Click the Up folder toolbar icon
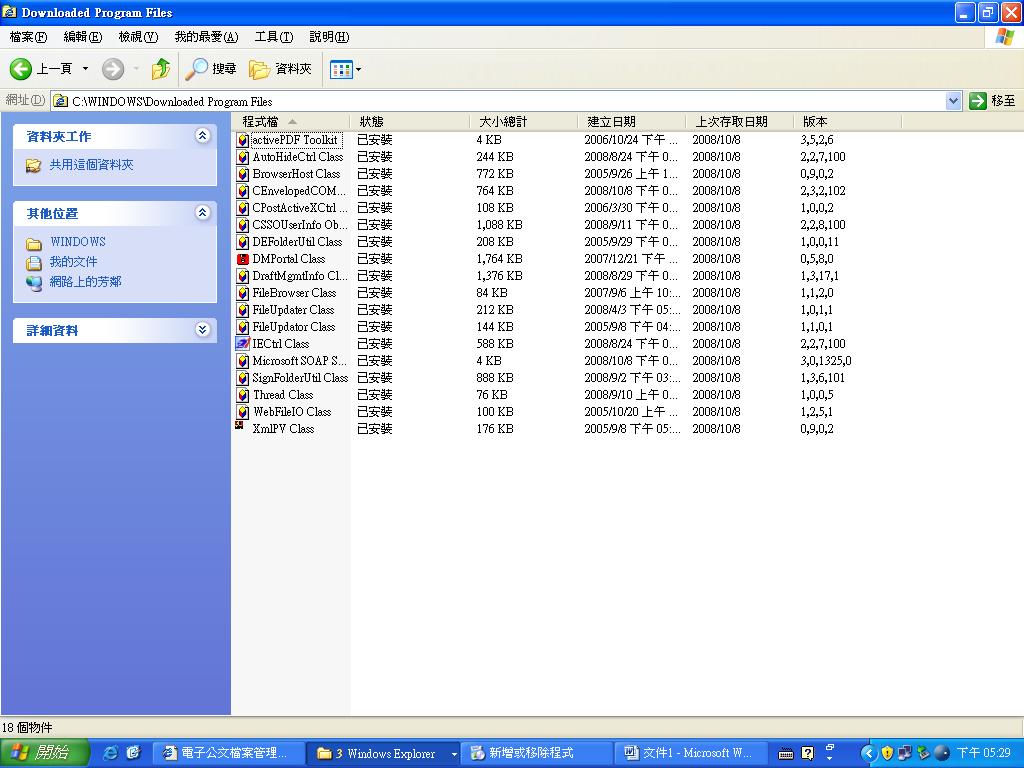Viewport: 1024px width, 768px height. point(160,69)
